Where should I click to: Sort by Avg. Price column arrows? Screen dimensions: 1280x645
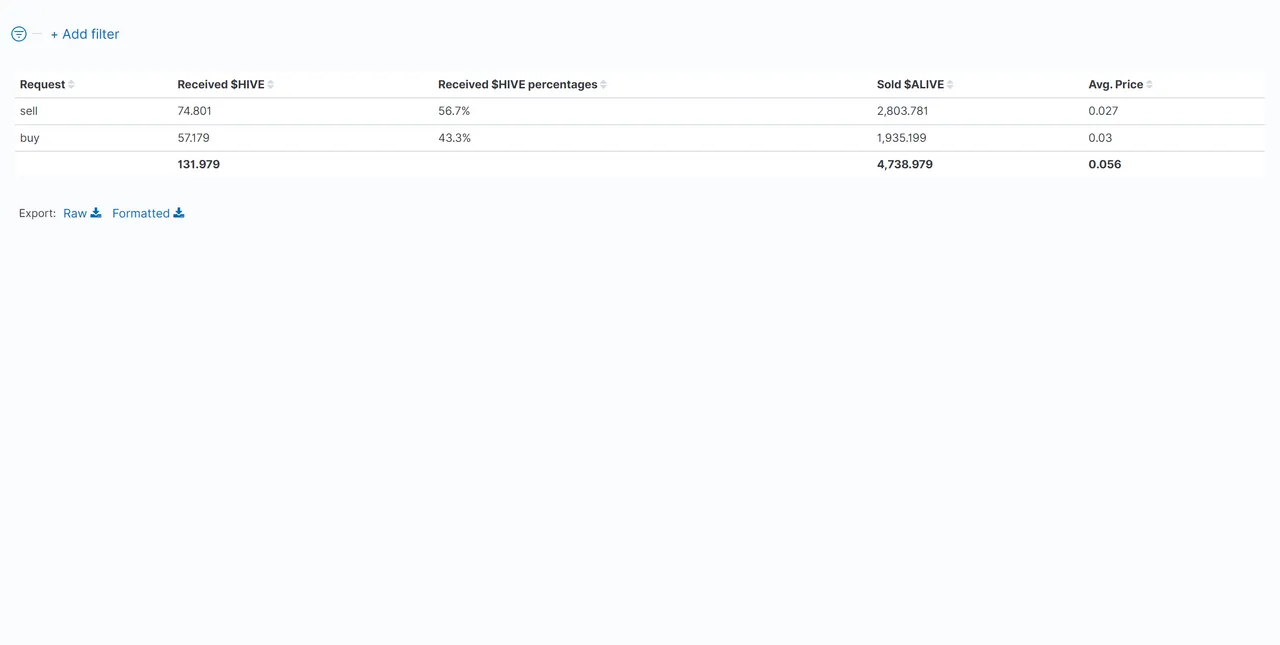coord(1150,85)
